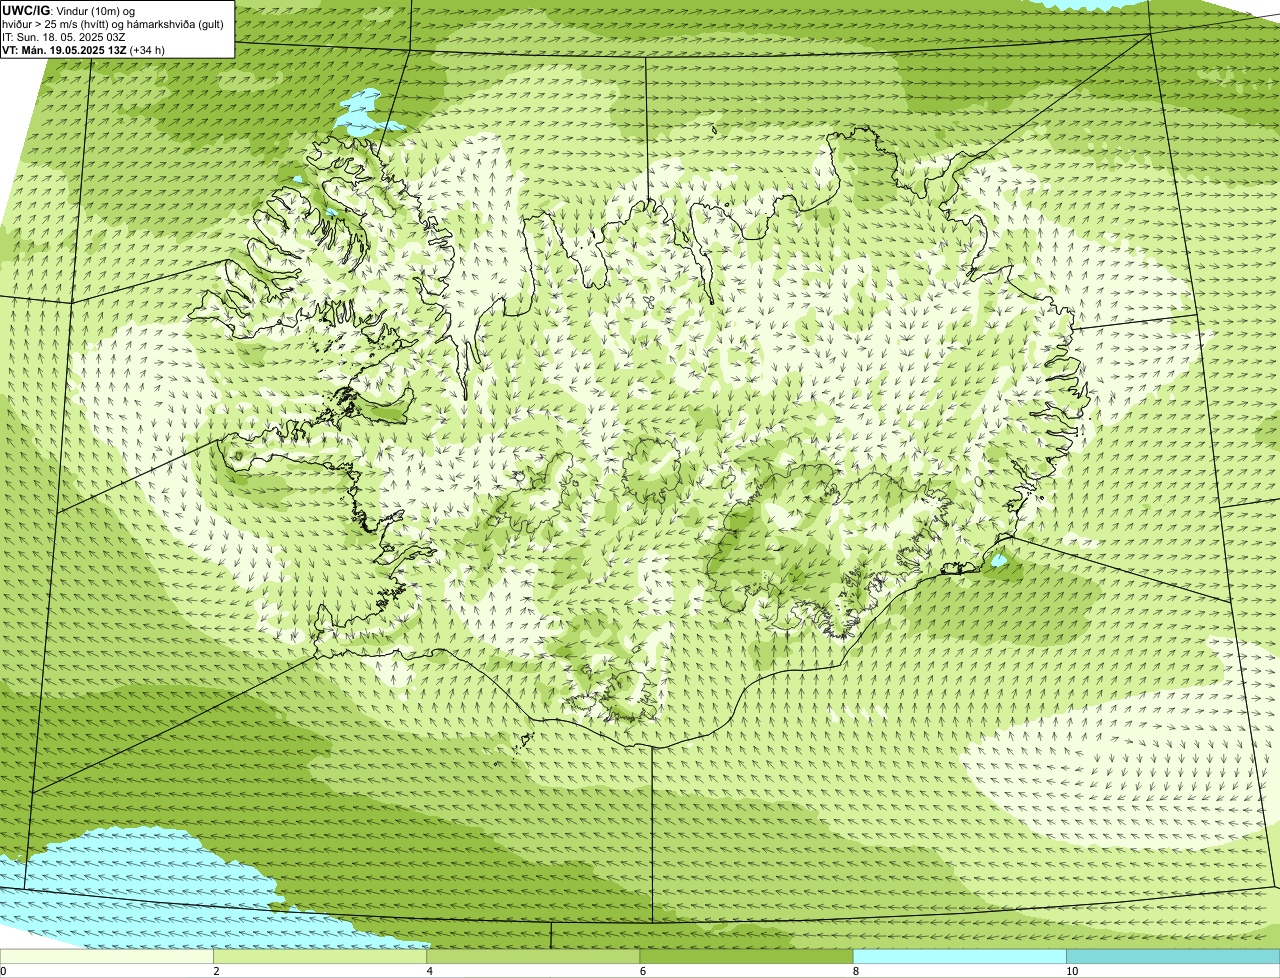
Task: Click the 'VT: Mán. 19.05.2025 13Z (+34 h)' line
Action: [x=84, y=49]
